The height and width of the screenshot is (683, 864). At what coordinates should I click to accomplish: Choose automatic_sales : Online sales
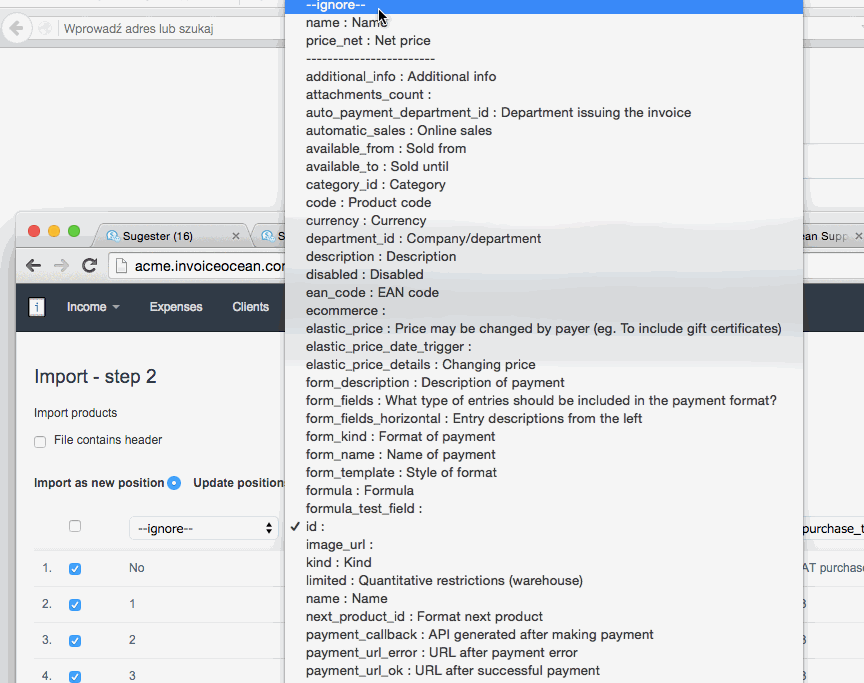tap(544, 131)
